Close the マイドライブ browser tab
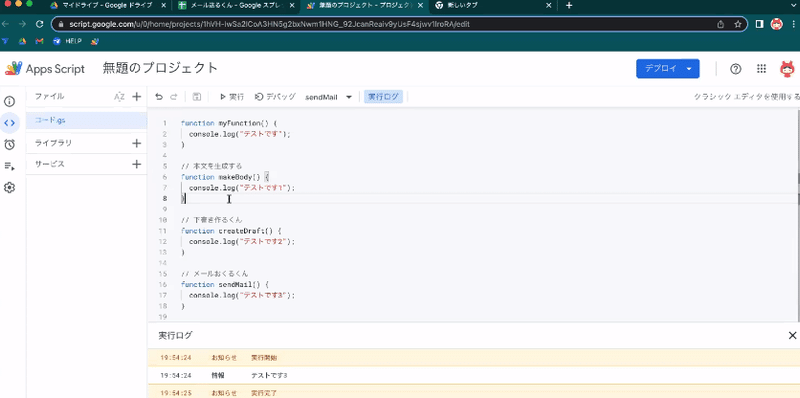This screenshot has width=800, height=398. [x=162, y=6]
